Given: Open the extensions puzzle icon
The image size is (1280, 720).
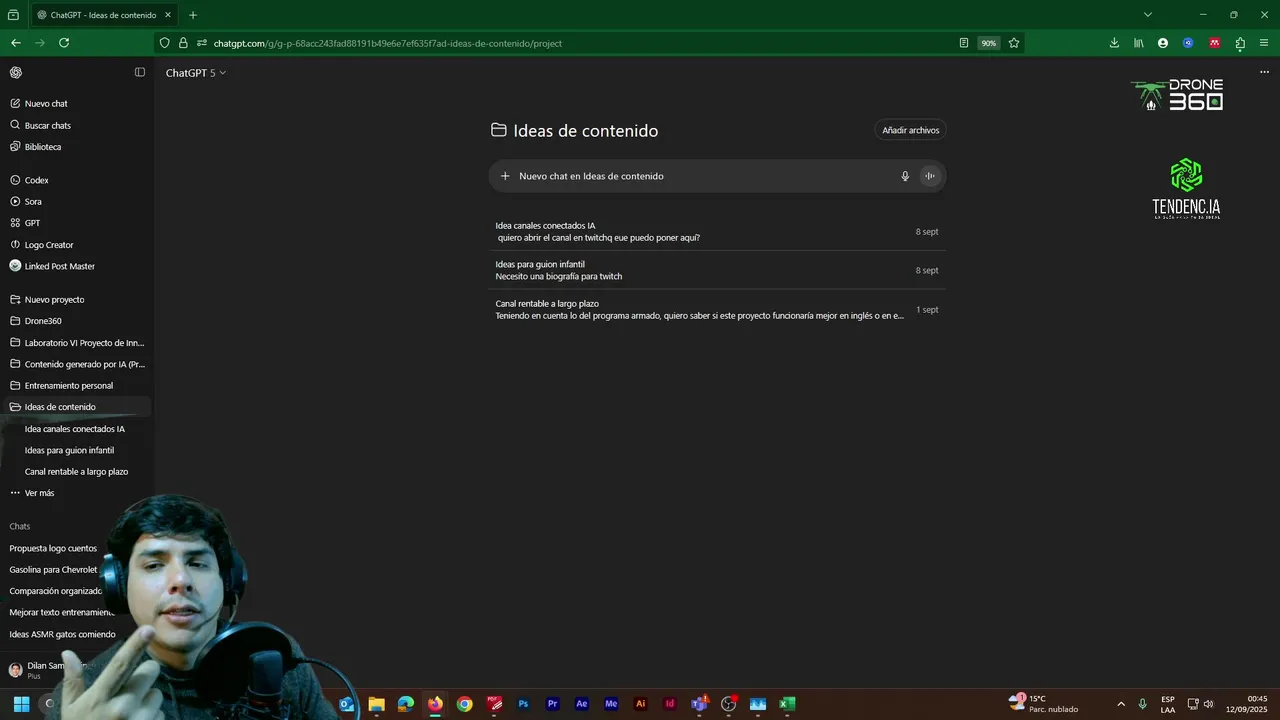Looking at the screenshot, I should click(x=1240, y=43).
